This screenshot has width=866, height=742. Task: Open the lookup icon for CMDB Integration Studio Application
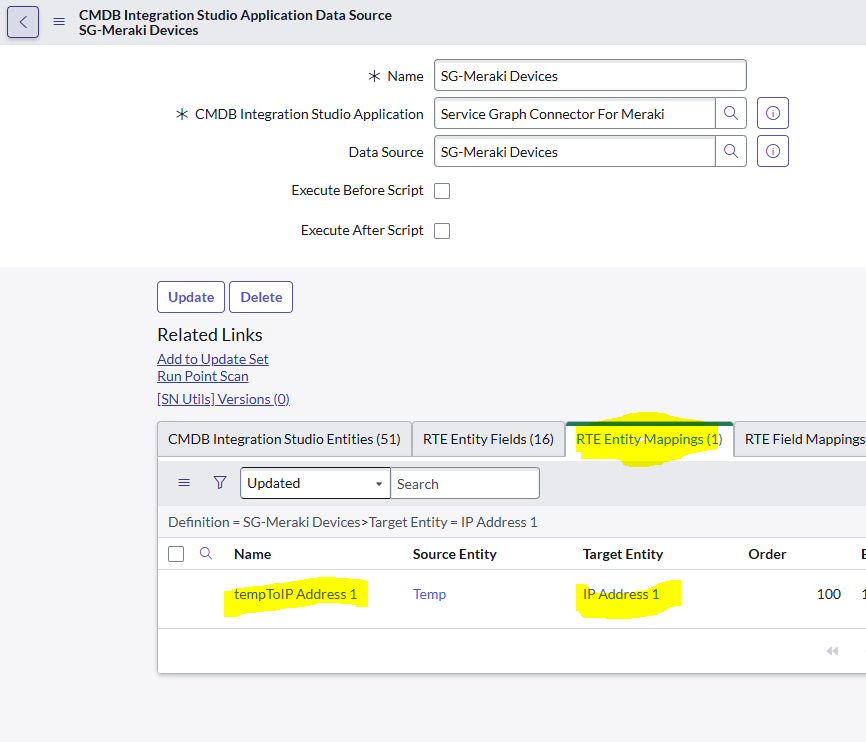coord(731,113)
